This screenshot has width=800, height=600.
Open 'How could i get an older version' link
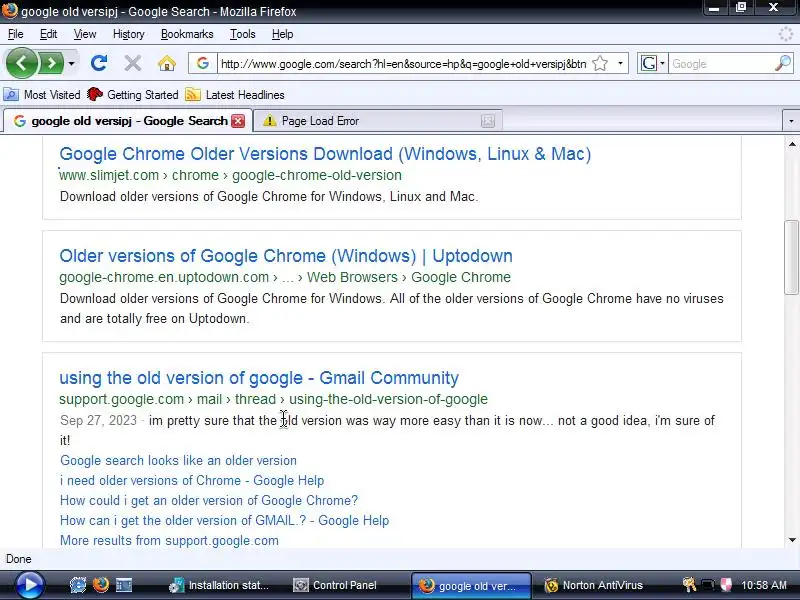209,500
